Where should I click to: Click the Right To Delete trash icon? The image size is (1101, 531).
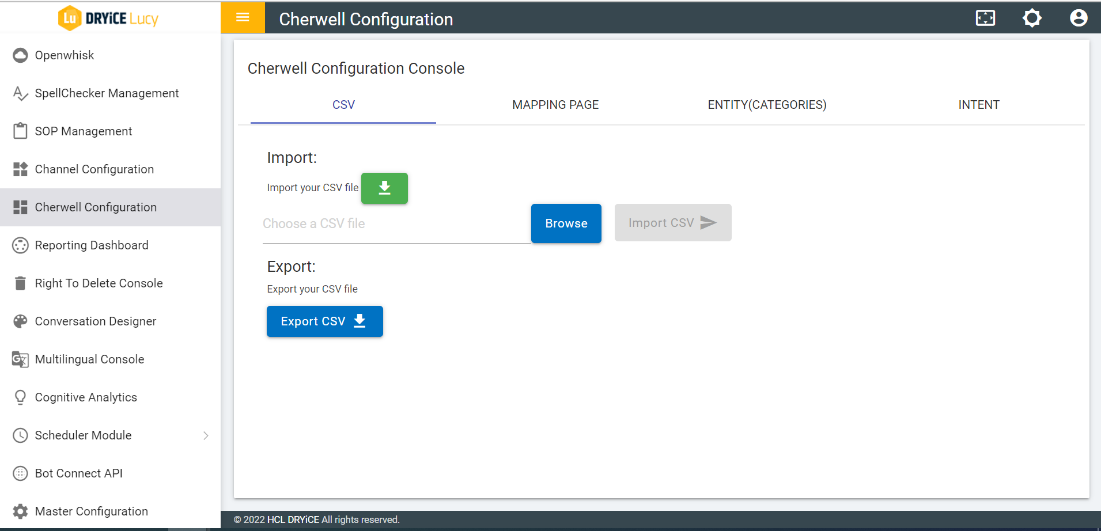pos(20,283)
